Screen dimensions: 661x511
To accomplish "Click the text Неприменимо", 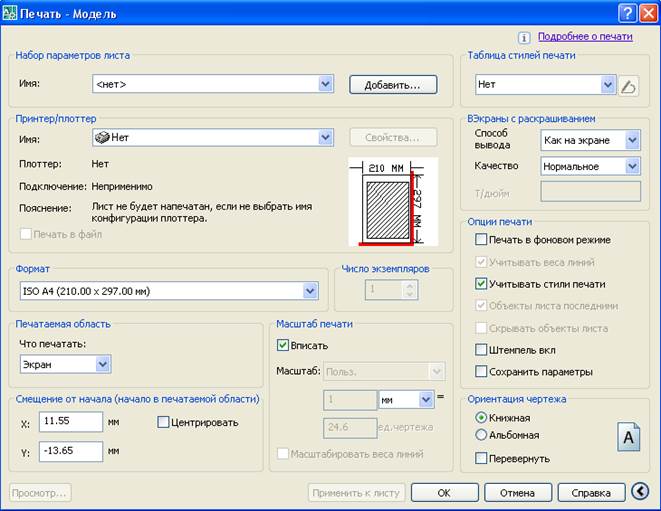I will pos(122,187).
